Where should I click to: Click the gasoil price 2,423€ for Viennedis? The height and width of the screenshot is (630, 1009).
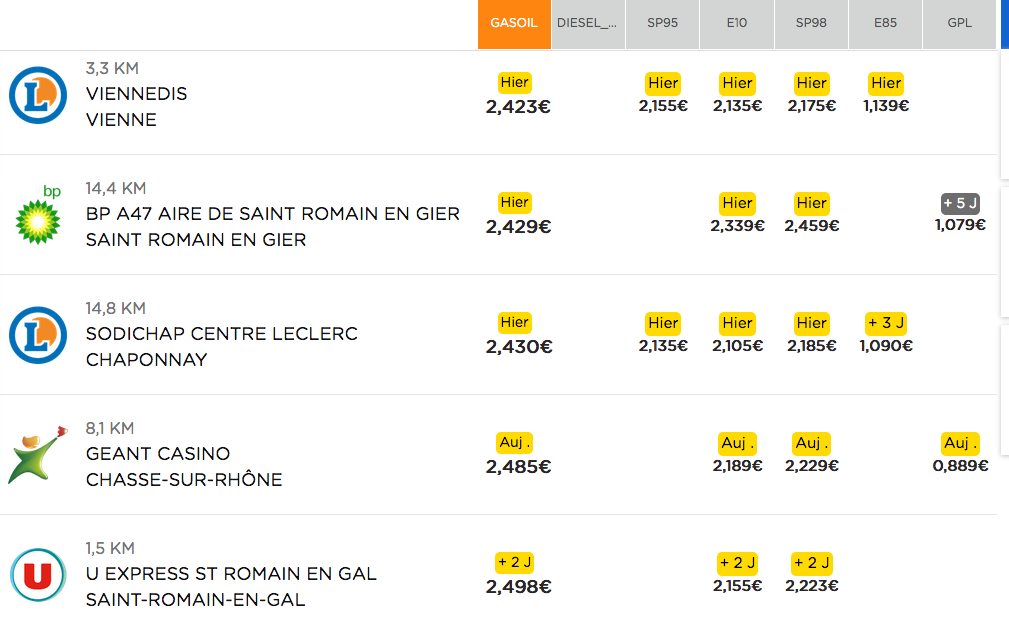click(x=518, y=107)
